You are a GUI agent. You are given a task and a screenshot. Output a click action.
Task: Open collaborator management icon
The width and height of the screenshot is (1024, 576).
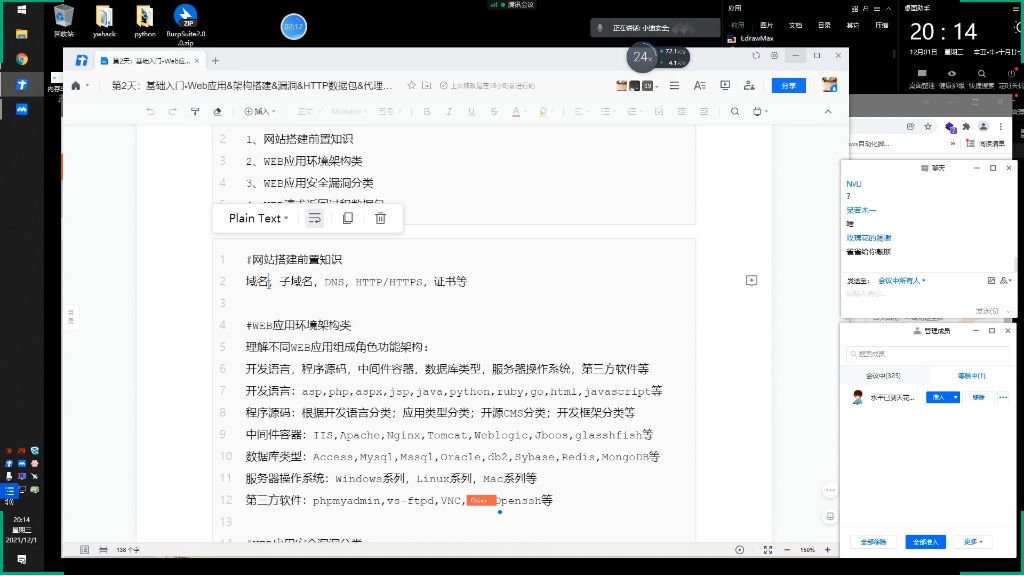[749, 86]
